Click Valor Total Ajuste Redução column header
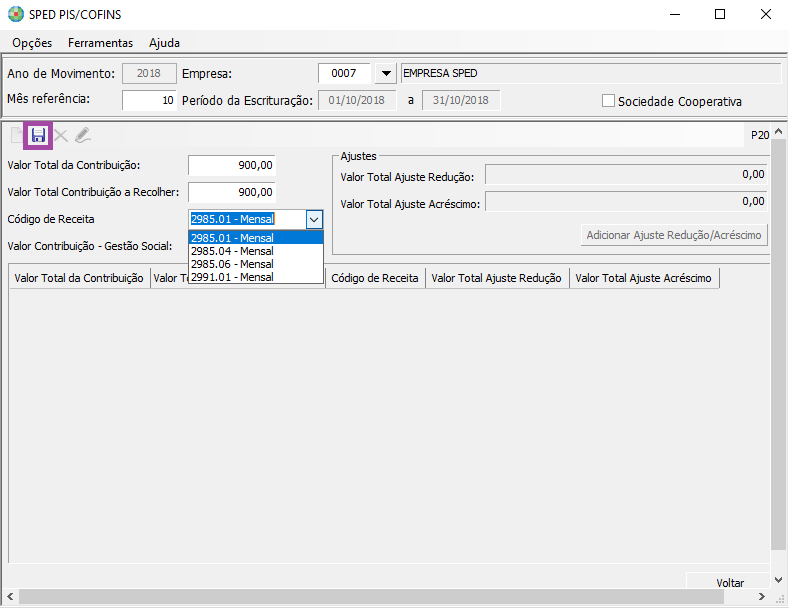 [x=497, y=278]
